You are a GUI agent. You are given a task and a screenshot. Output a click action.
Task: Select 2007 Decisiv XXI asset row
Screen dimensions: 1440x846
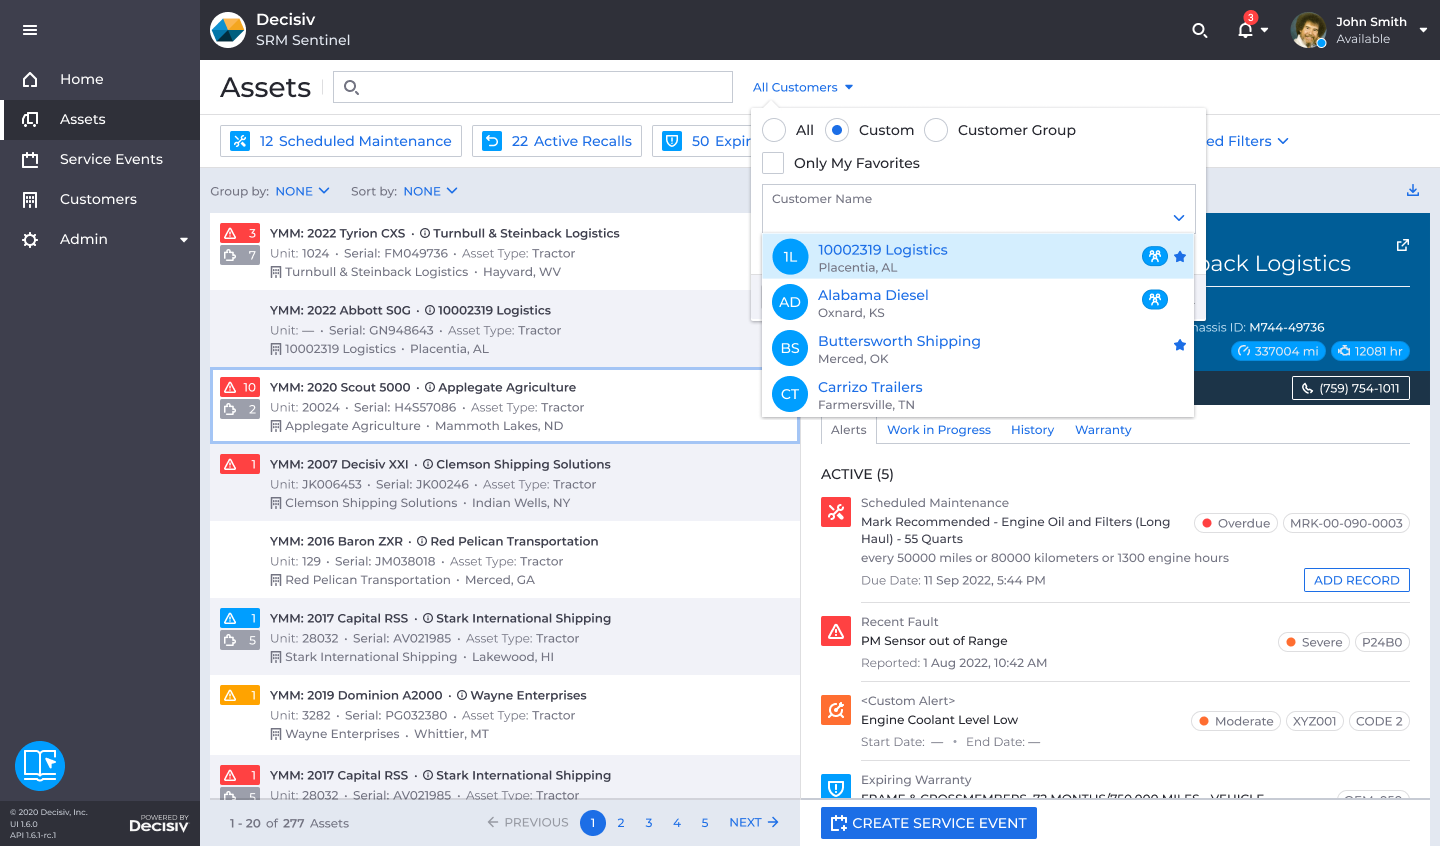[505, 483]
